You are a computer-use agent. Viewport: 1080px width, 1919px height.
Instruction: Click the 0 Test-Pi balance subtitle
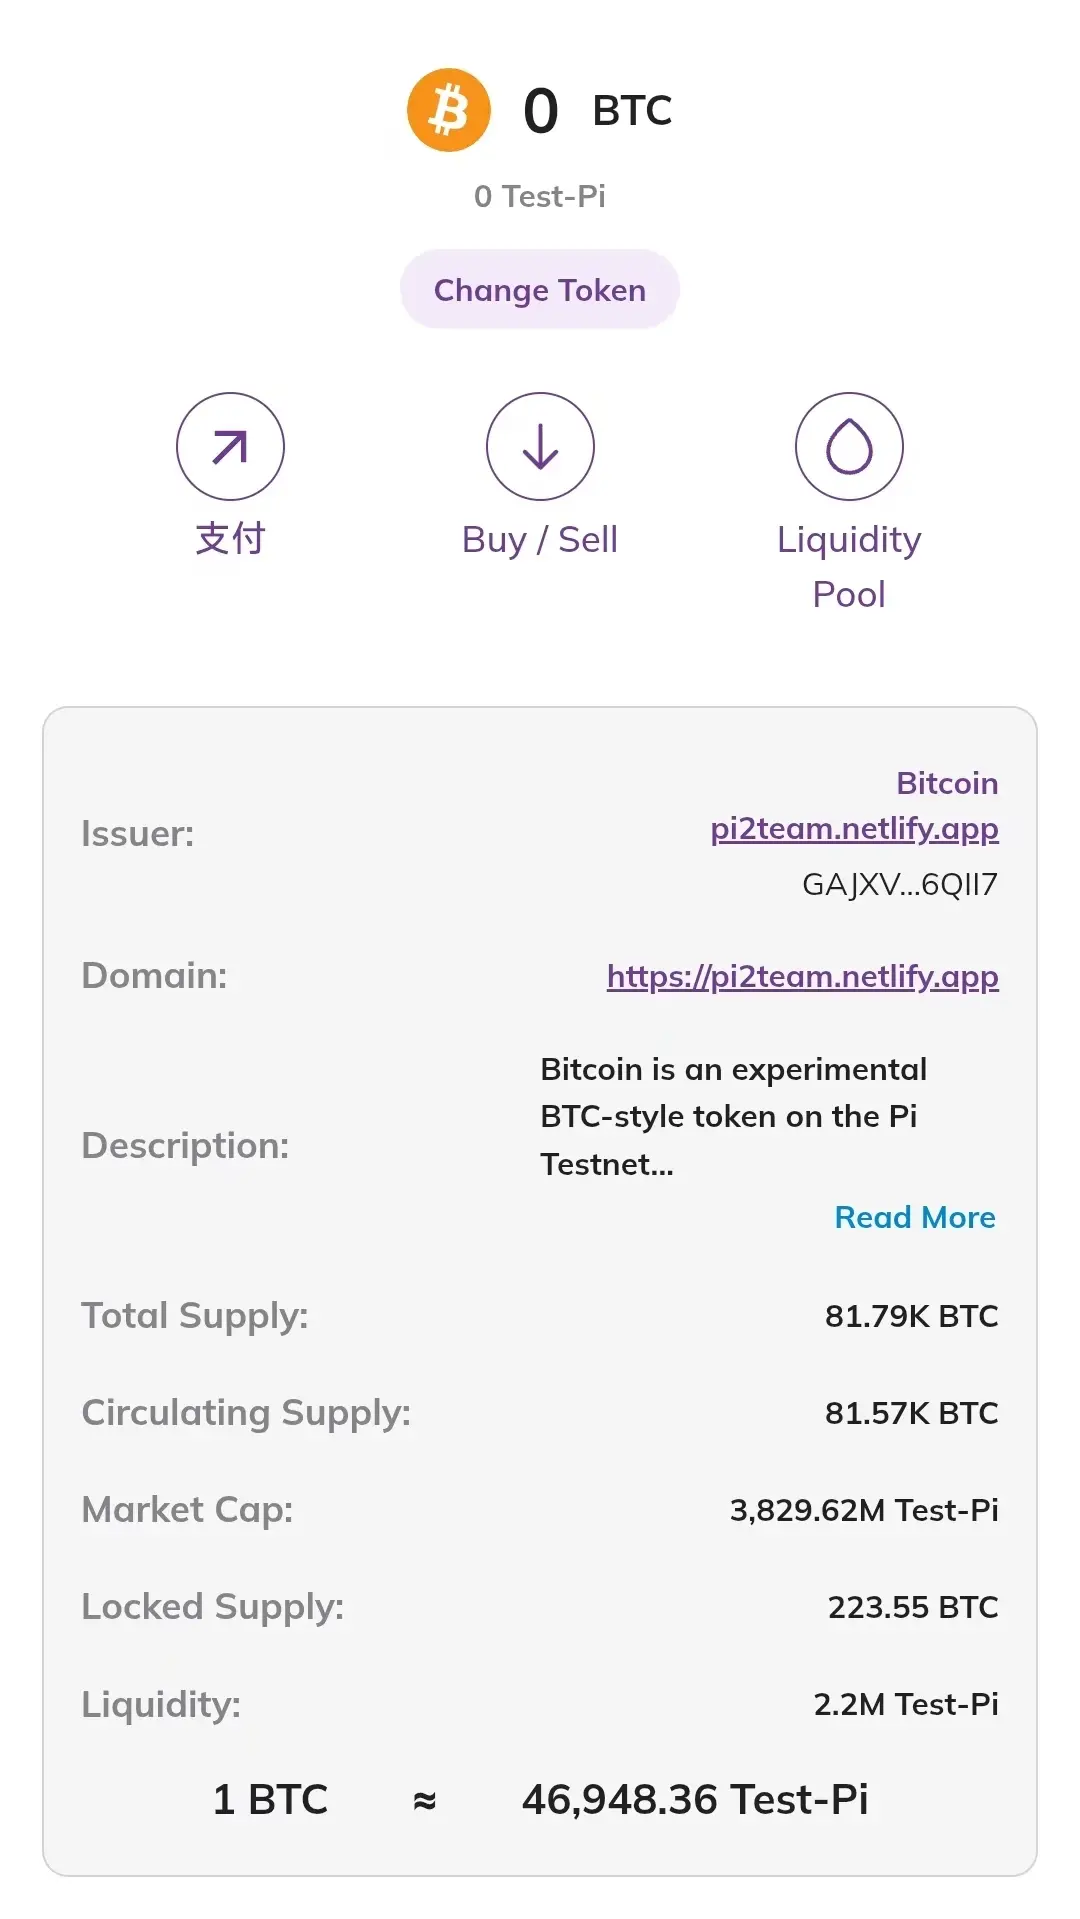(540, 196)
